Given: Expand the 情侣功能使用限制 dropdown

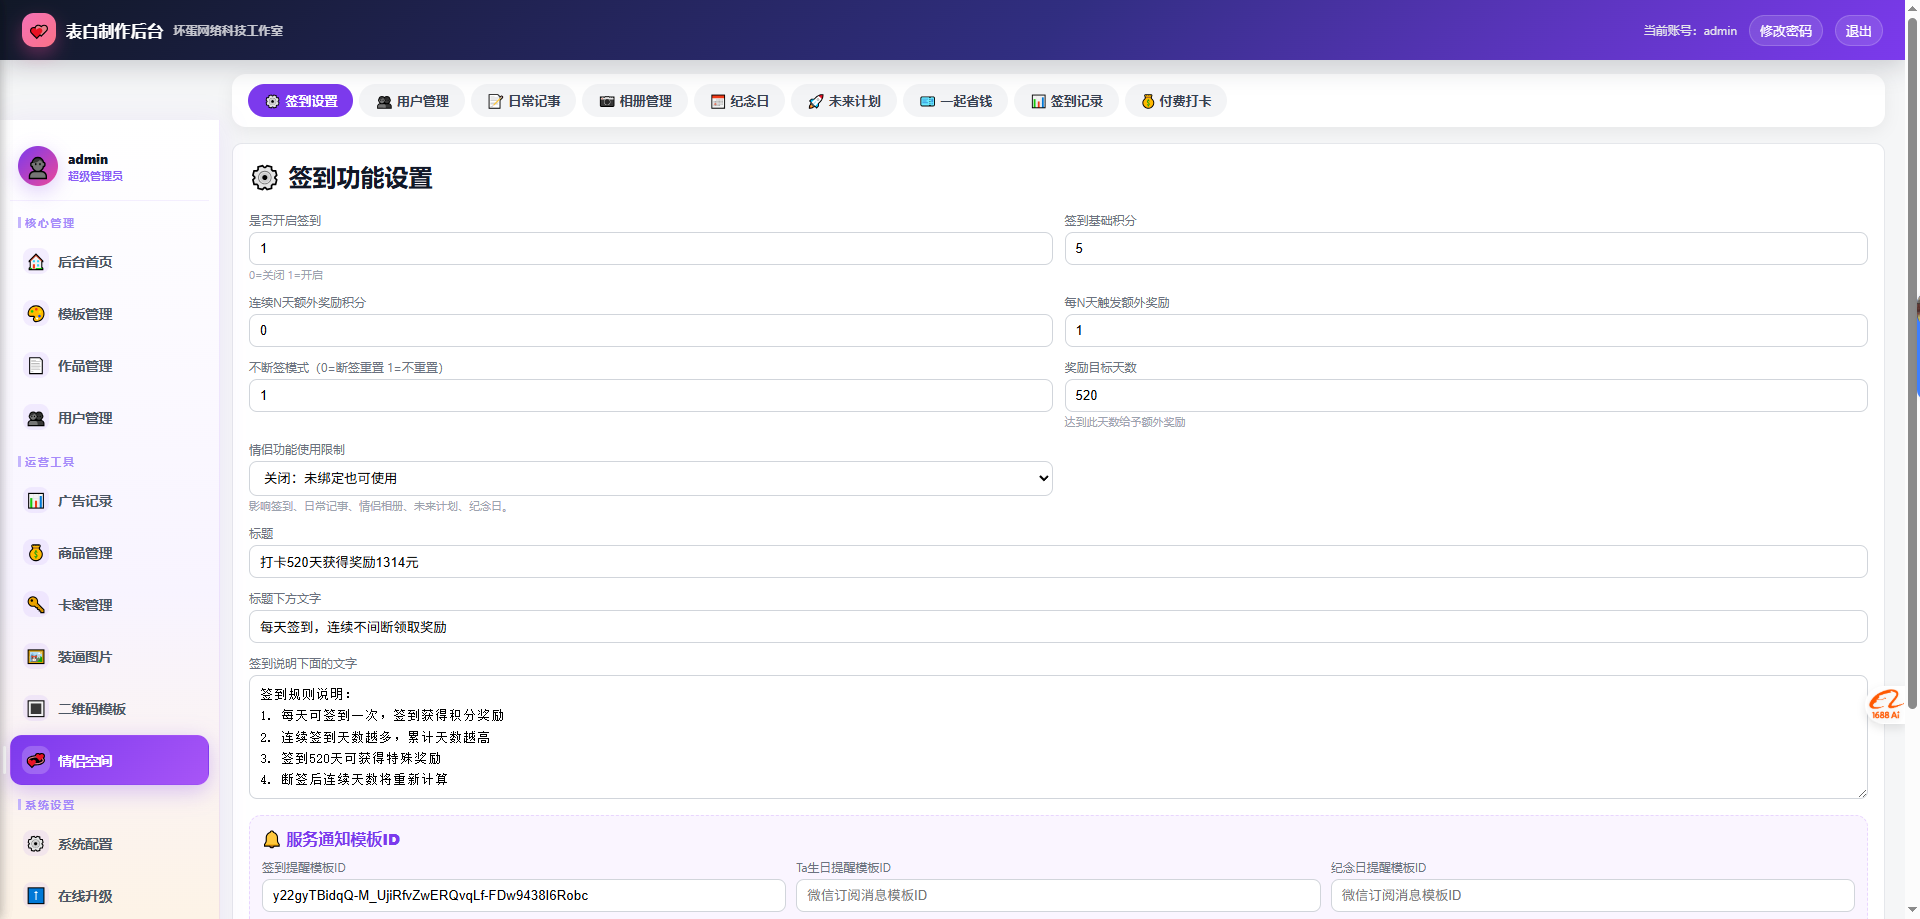Looking at the screenshot, I should 650,478.
